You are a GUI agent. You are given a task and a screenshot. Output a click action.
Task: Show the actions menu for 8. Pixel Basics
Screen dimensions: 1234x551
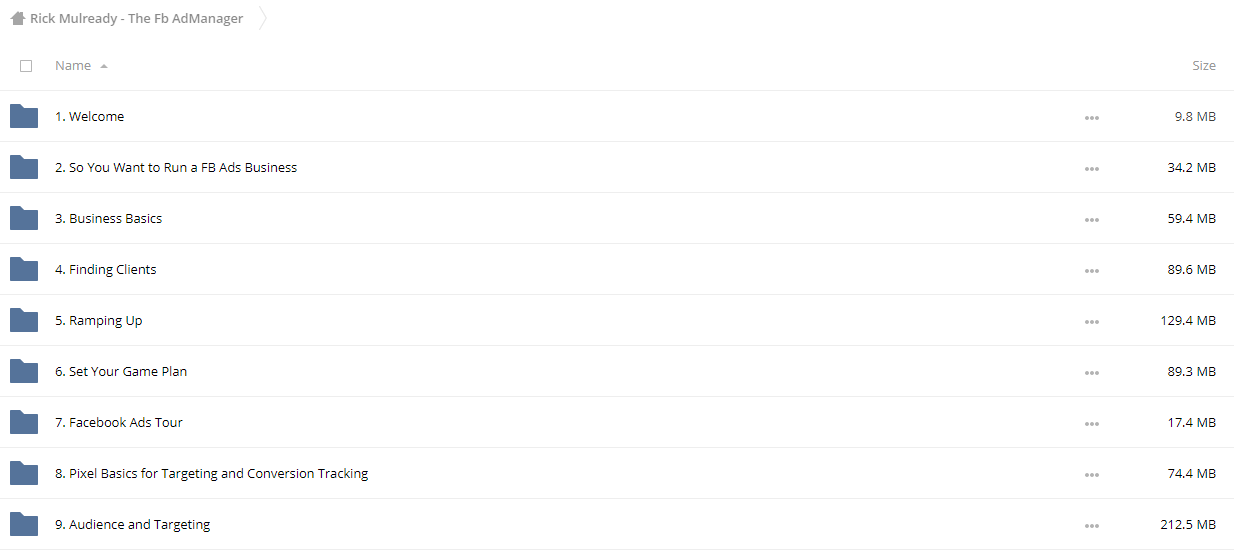click(1091, 474)
